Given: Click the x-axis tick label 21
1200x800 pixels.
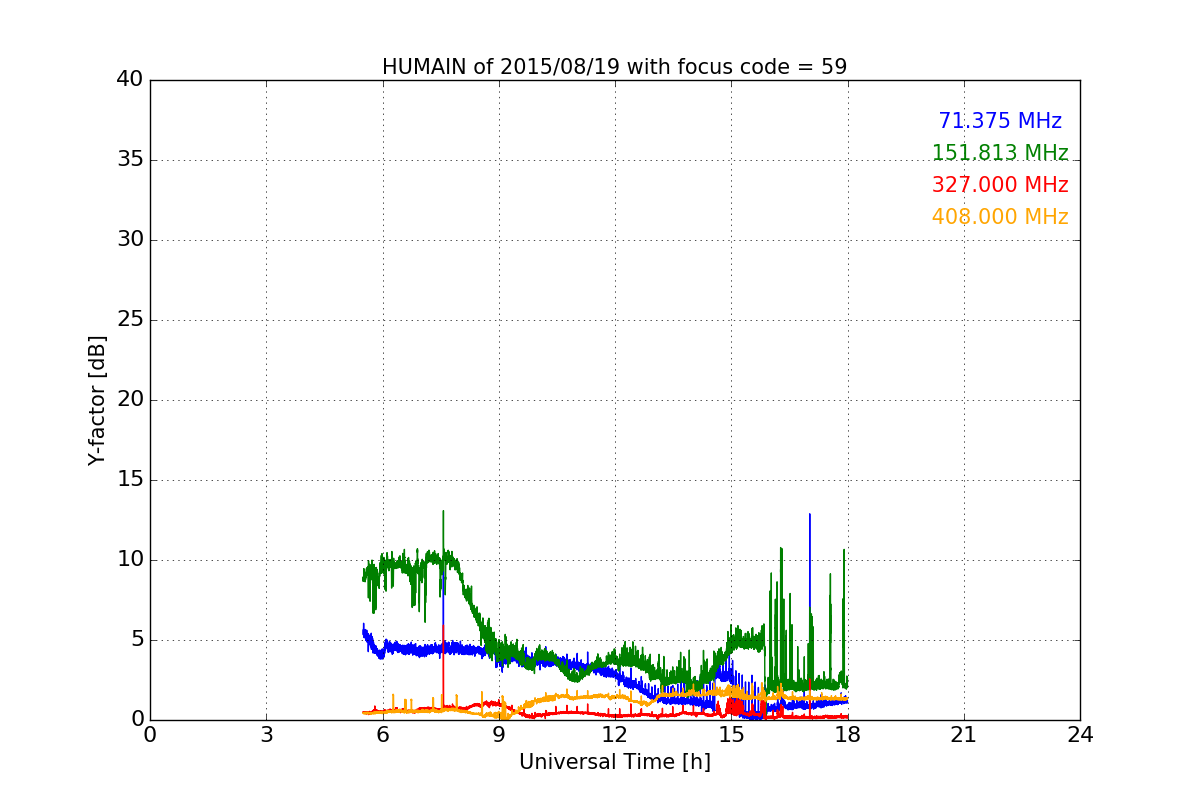Looking at the screenshot, I should (x=964, y=735).
